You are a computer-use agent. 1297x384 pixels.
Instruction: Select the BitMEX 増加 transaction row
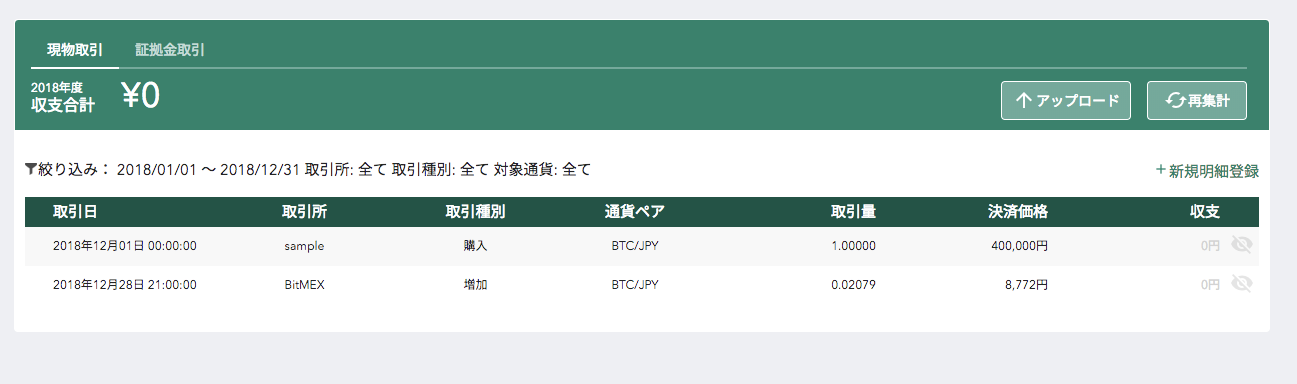coord(642,285)
